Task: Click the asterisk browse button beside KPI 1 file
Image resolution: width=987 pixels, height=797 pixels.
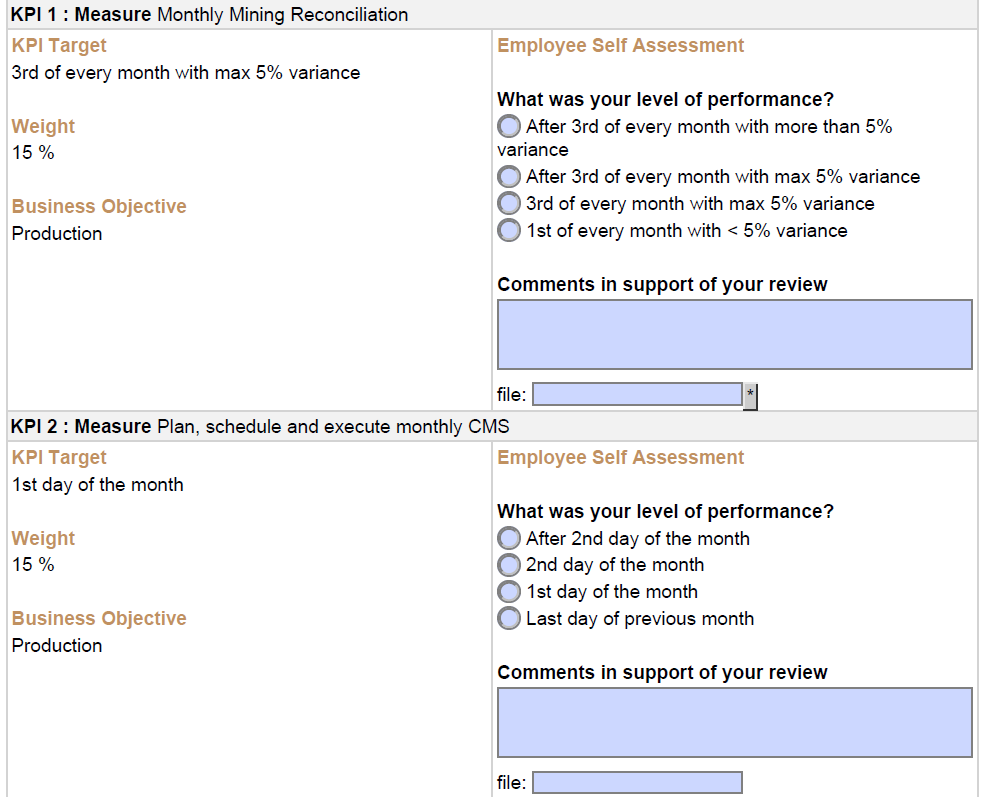Action: coord(750,396)
